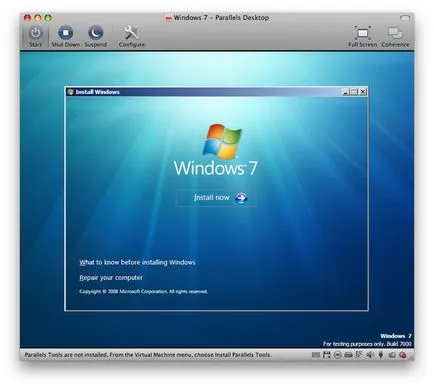This screenshot has height=388, width=434.
Task: Click the keyboard status bar icon
Action: [316, 355]
